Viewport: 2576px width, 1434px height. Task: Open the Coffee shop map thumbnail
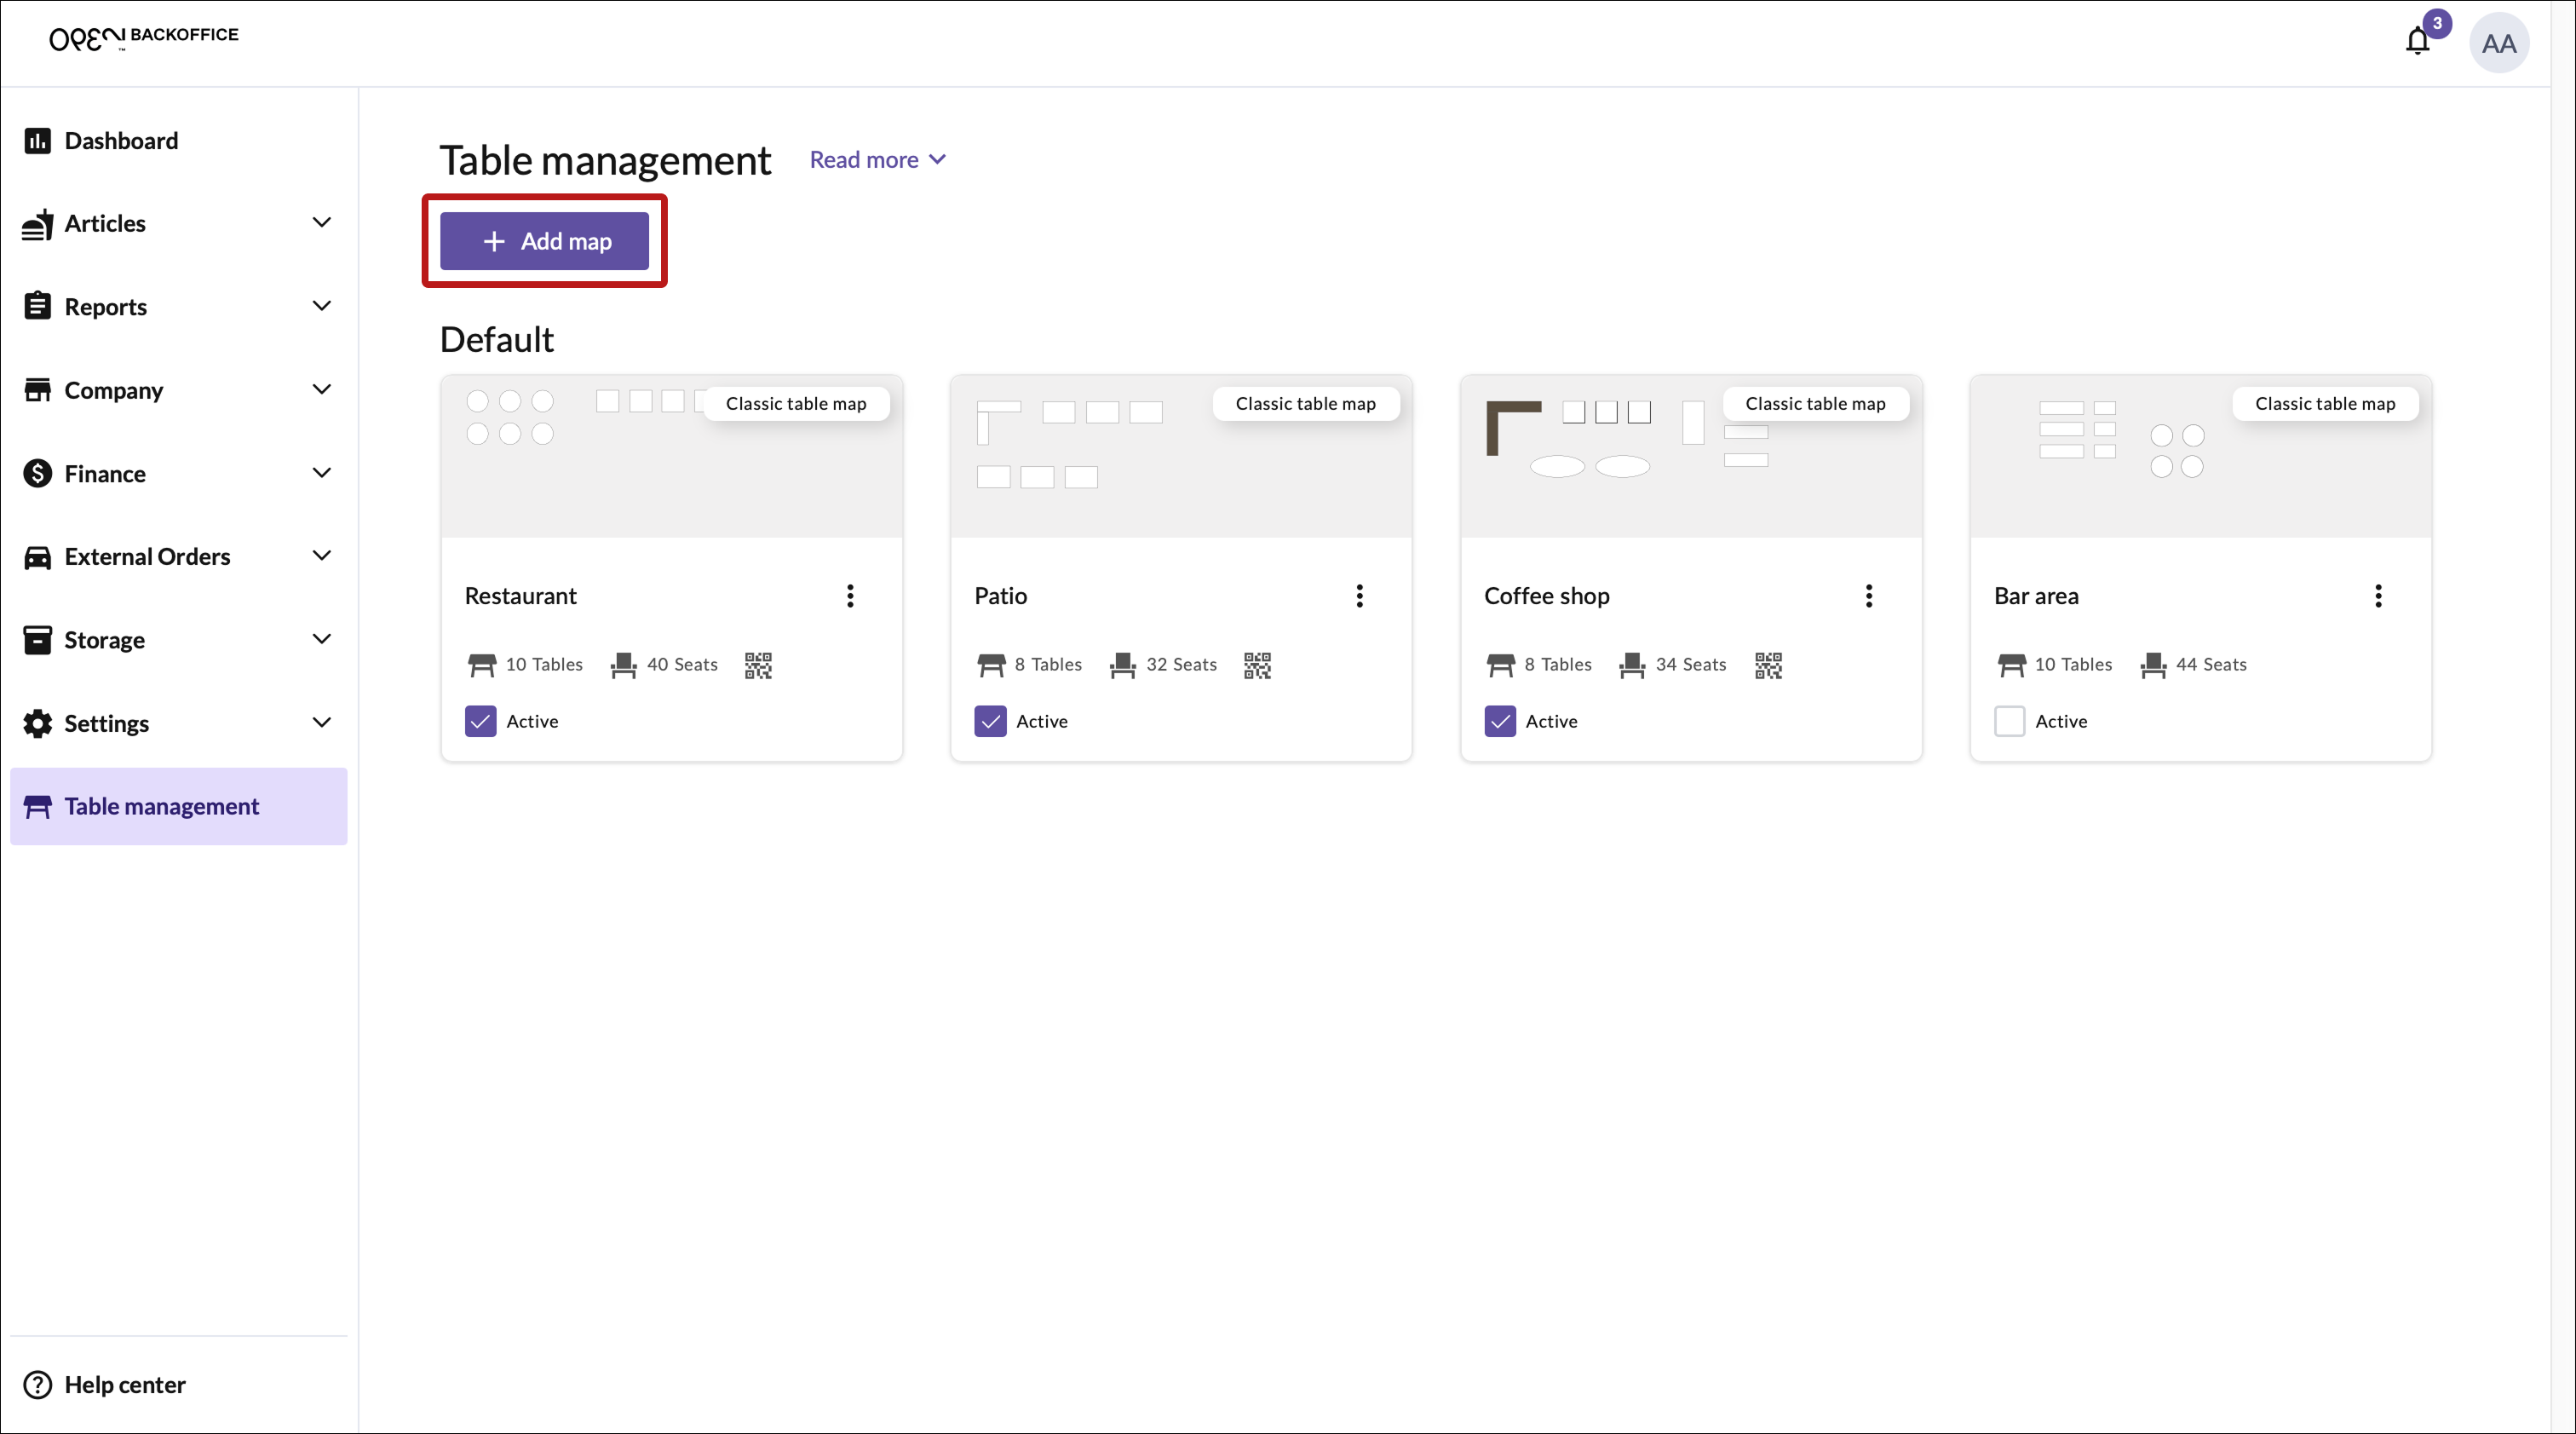(1690, 457)
